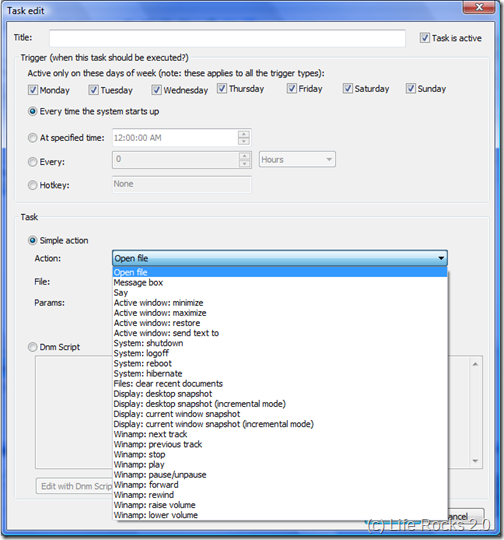The height and width of the screenshot is (540, 504).
Task: Choose the Hotkey trigger radio button
Action: pyautogui.click(x=32, y=185)
